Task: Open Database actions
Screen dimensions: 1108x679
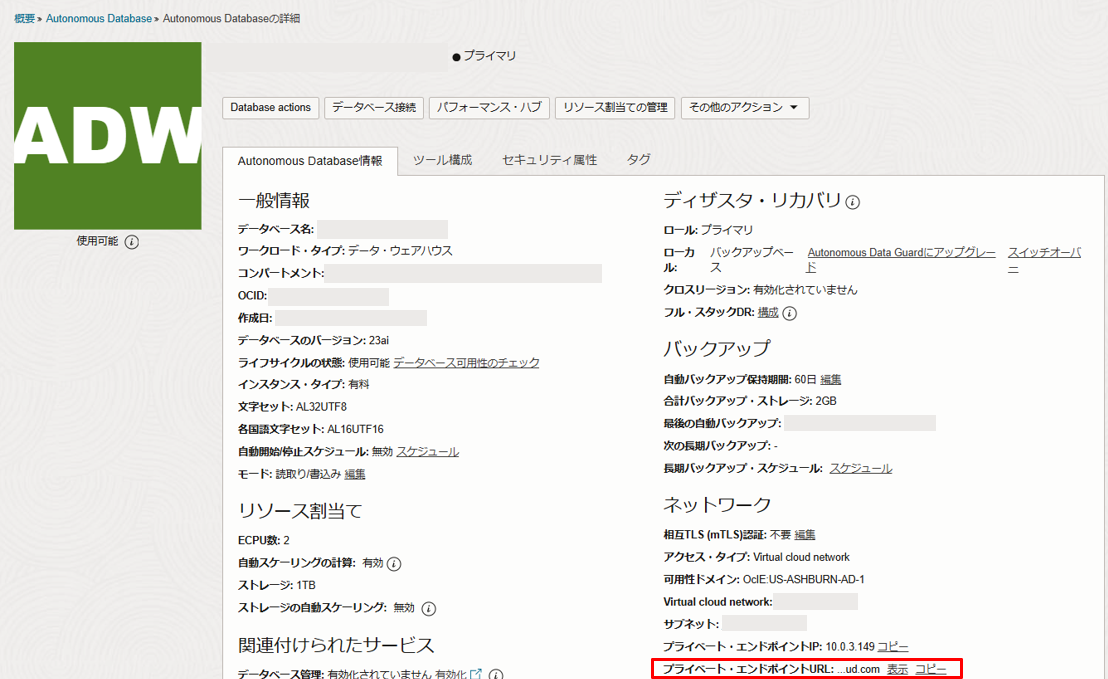Action: pyautogui.click(x=271, y=107)
